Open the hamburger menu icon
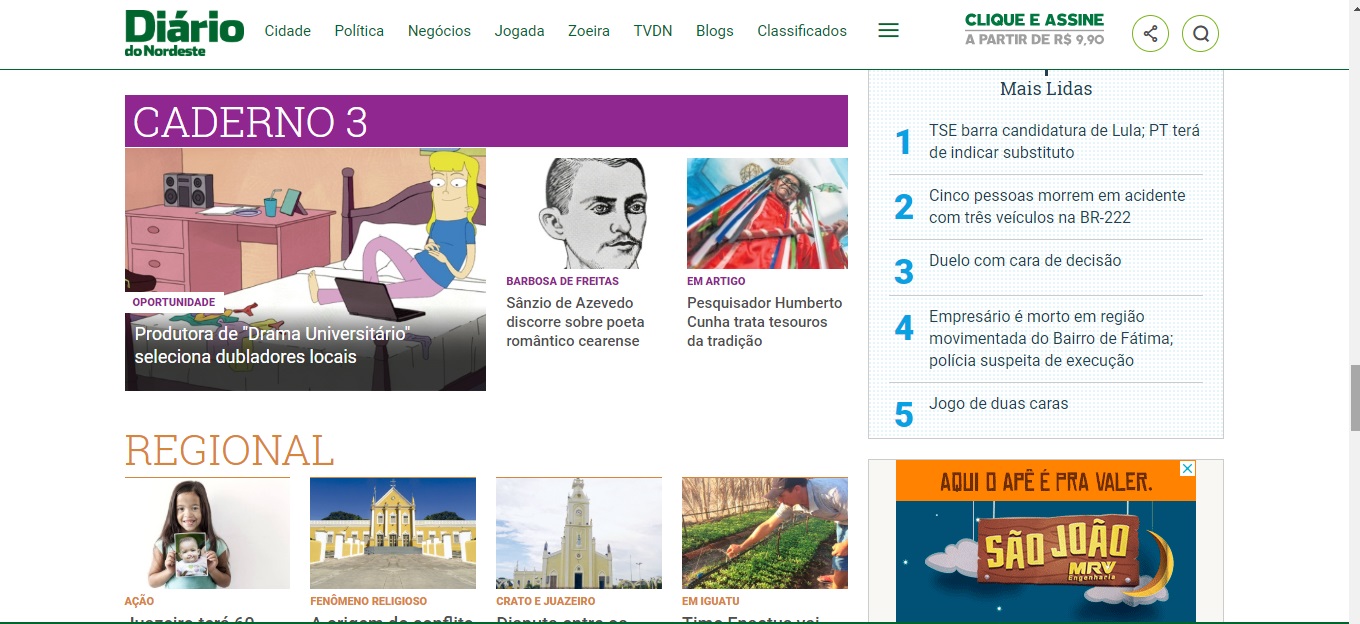Image resolution: width=1360 pixels, height=624 pixels. [888, 31]
